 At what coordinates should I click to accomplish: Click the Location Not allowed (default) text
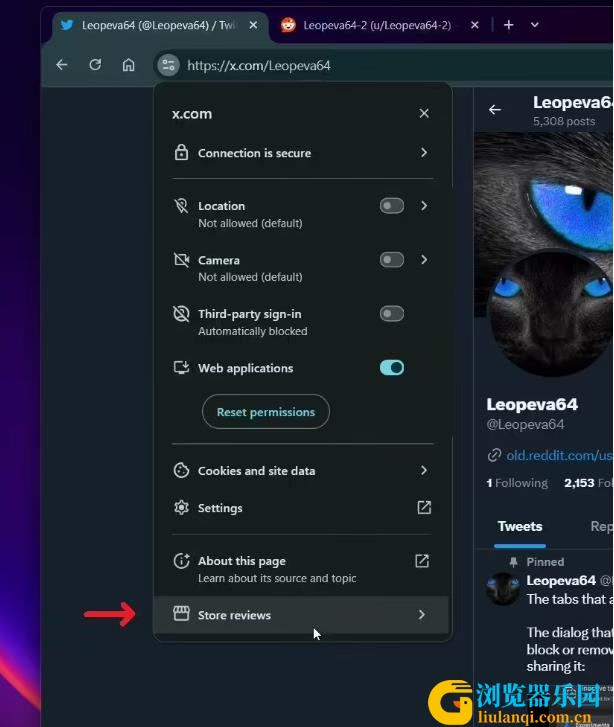tap(250, 223)
